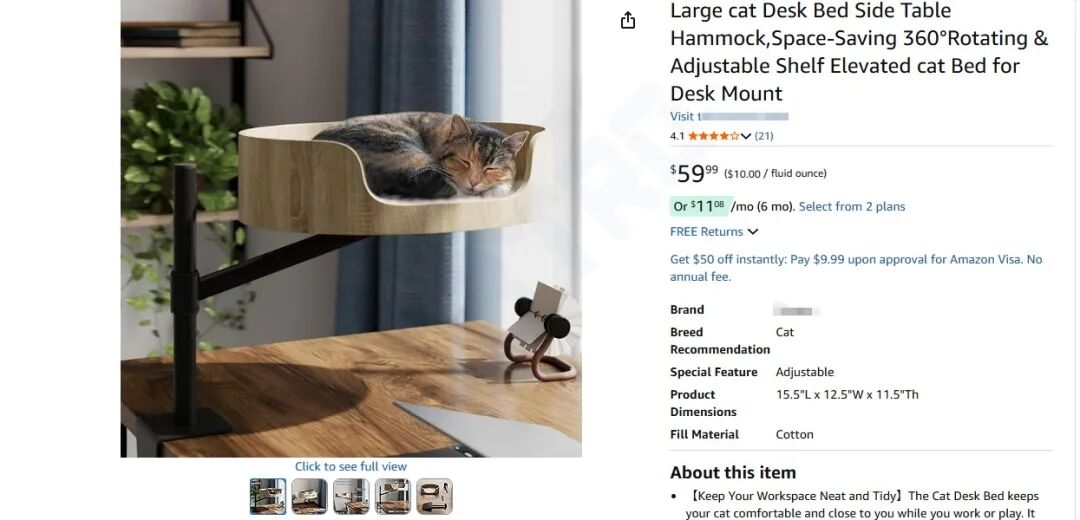Image resolution: width=1080 pixels, height=520 pixels.
Task: Open the 21 customer reviews link
Action: coord(764,136)
